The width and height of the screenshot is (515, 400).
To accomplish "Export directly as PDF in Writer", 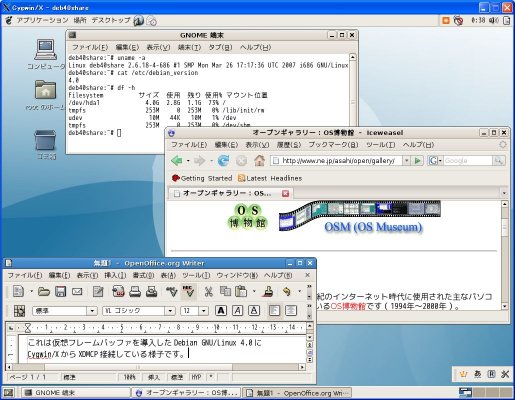I will (x=118, y=292).
